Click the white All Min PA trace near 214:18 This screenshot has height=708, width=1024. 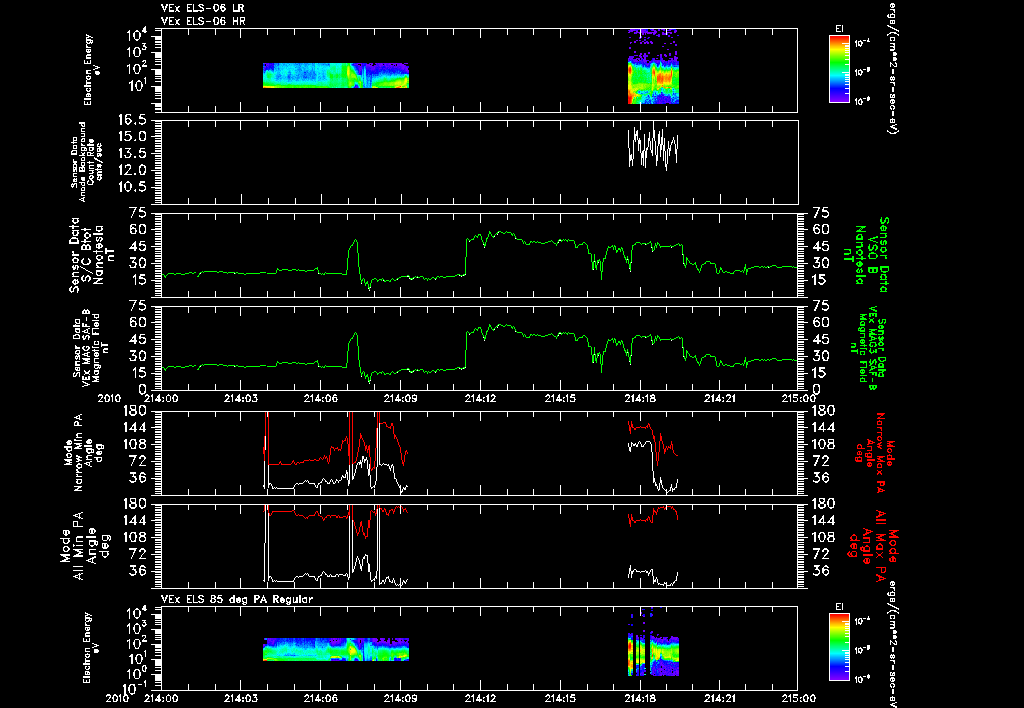(653, 575)
